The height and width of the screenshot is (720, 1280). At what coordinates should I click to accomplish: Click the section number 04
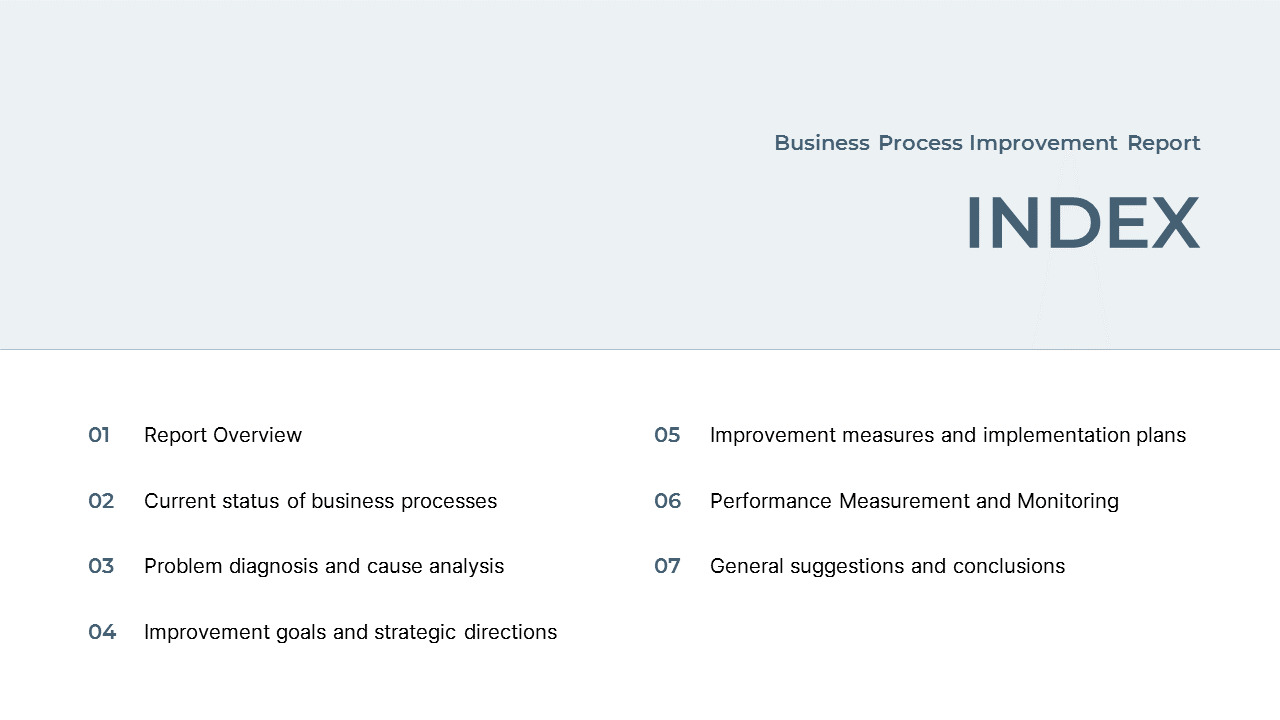point(102,632)
